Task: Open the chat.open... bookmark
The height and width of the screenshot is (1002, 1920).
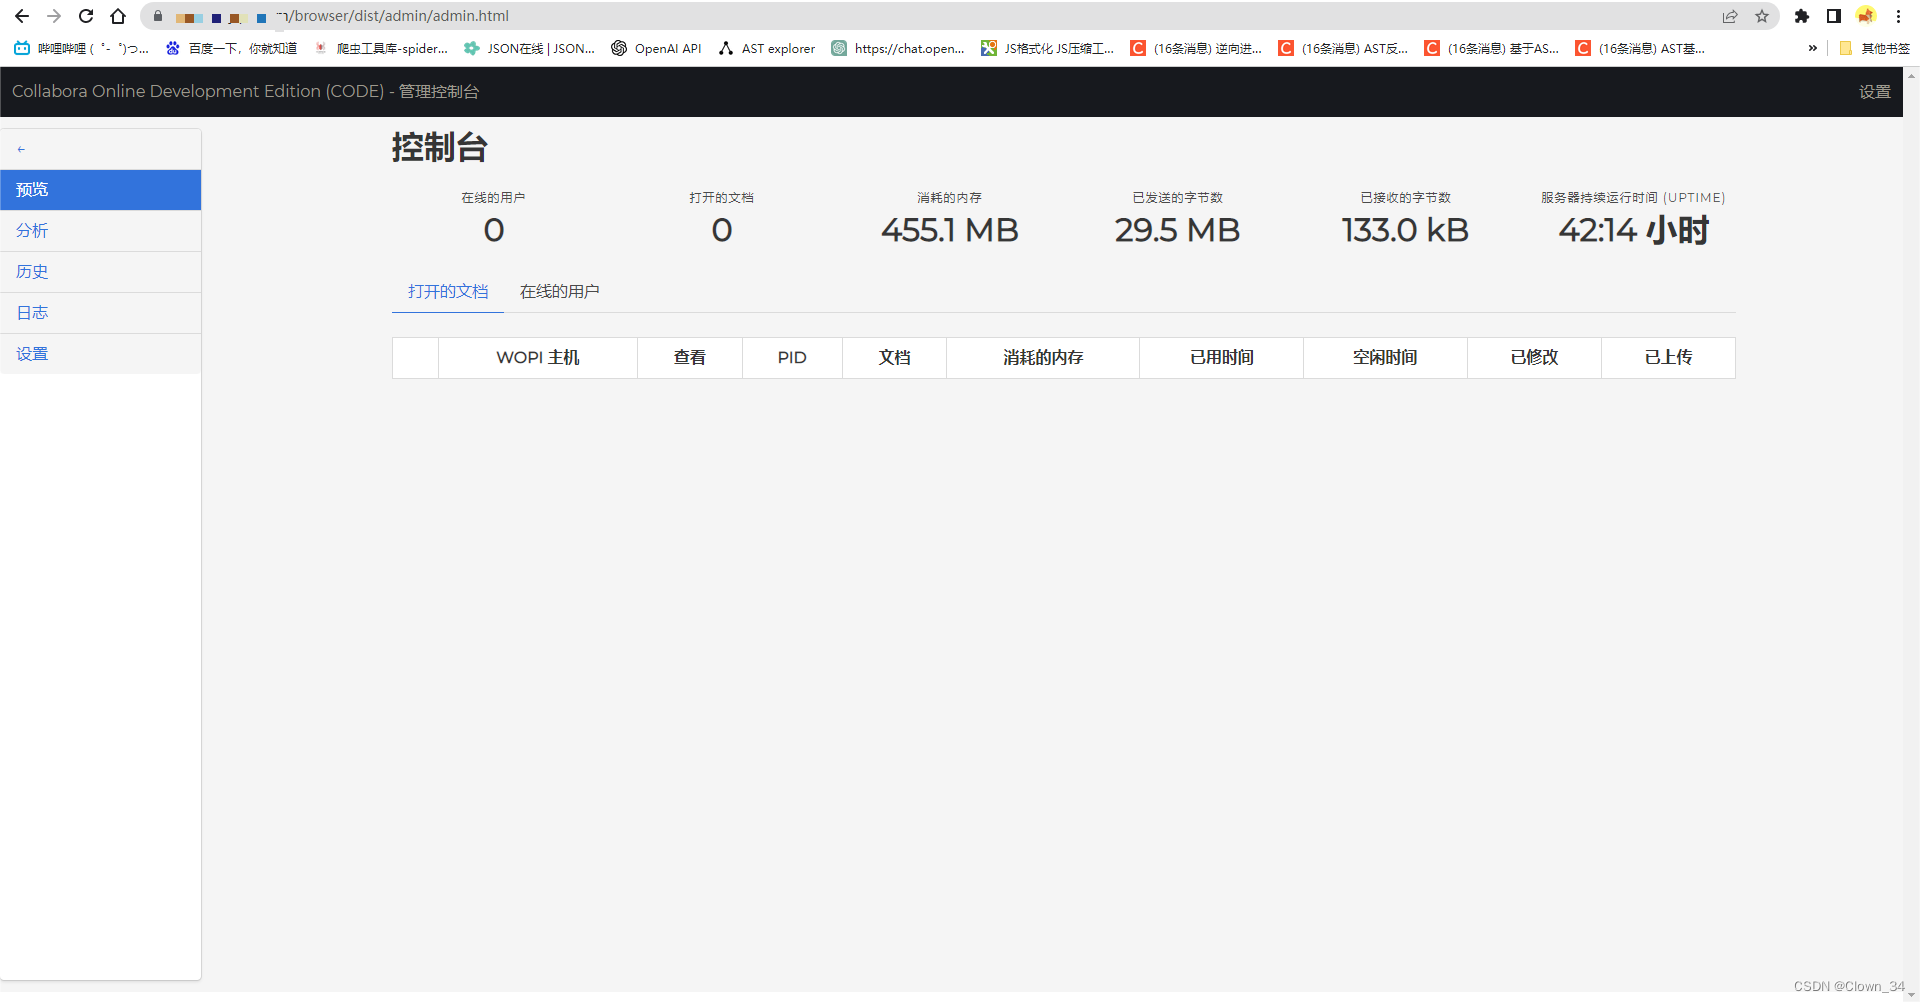Action: 898,48
